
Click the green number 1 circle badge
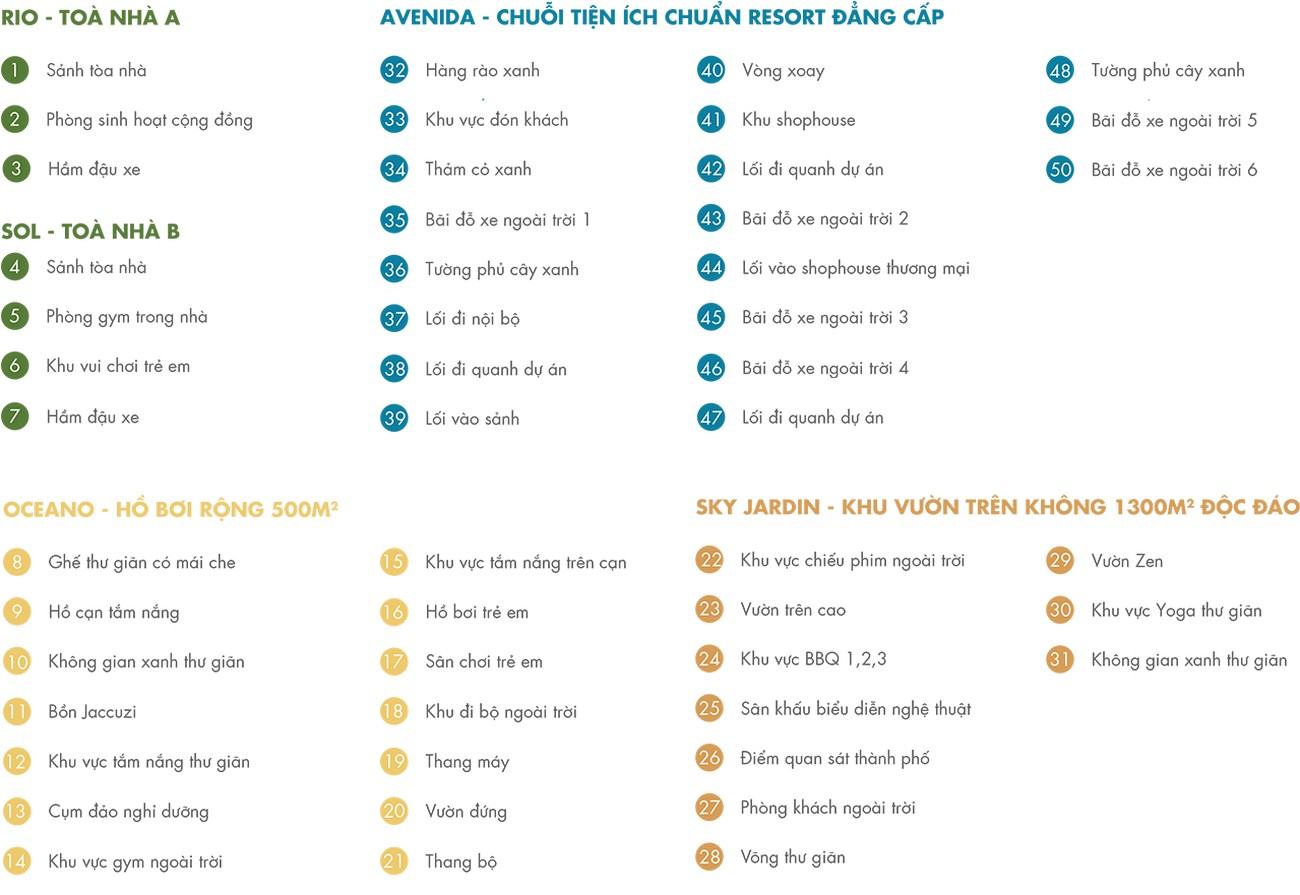[15, 70]
